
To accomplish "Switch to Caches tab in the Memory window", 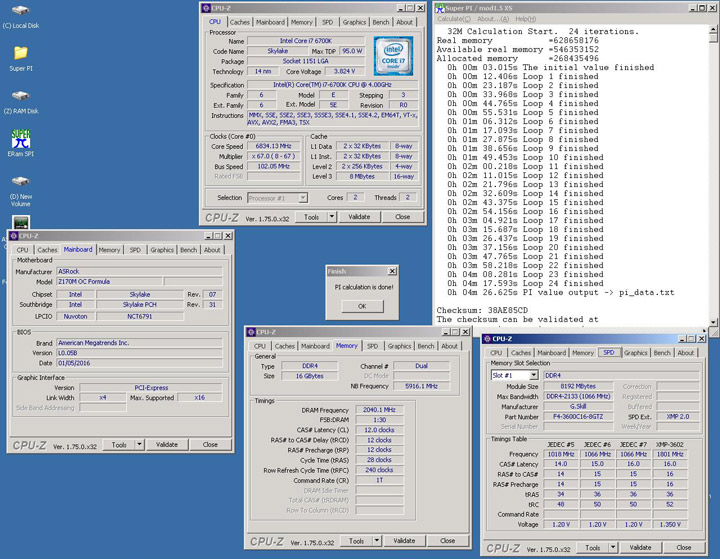I will [x=285, y=346].
